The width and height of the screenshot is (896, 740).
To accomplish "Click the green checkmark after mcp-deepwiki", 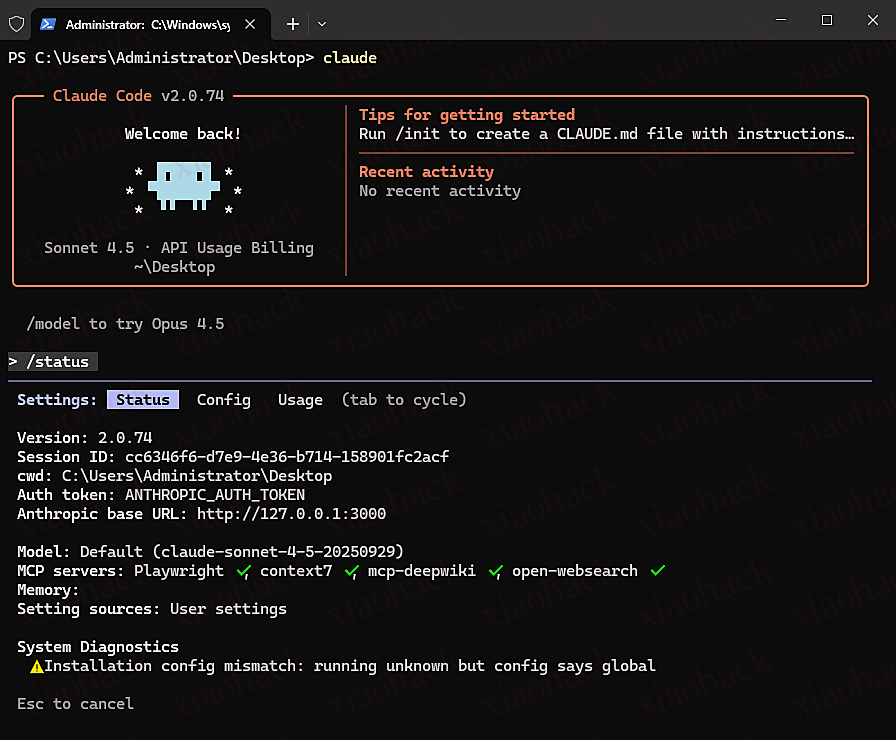I will 495,571.
